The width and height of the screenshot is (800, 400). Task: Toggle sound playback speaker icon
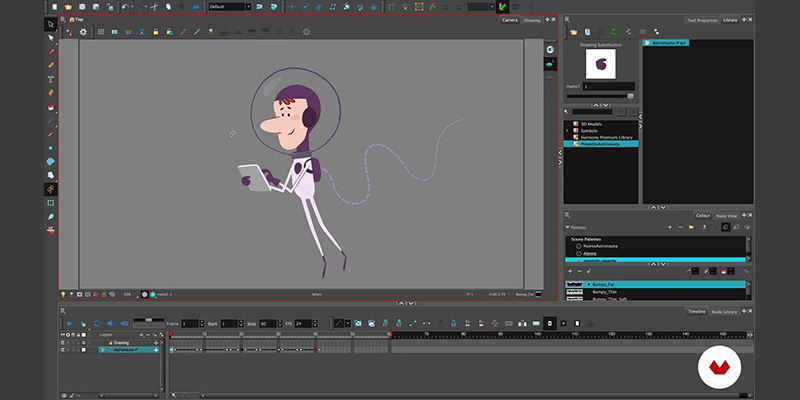[x=110, y=323]
